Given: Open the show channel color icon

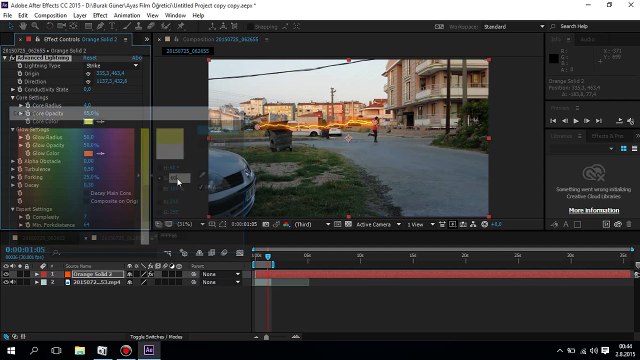Looking at the screenshot, I should [x=286, y=224].
